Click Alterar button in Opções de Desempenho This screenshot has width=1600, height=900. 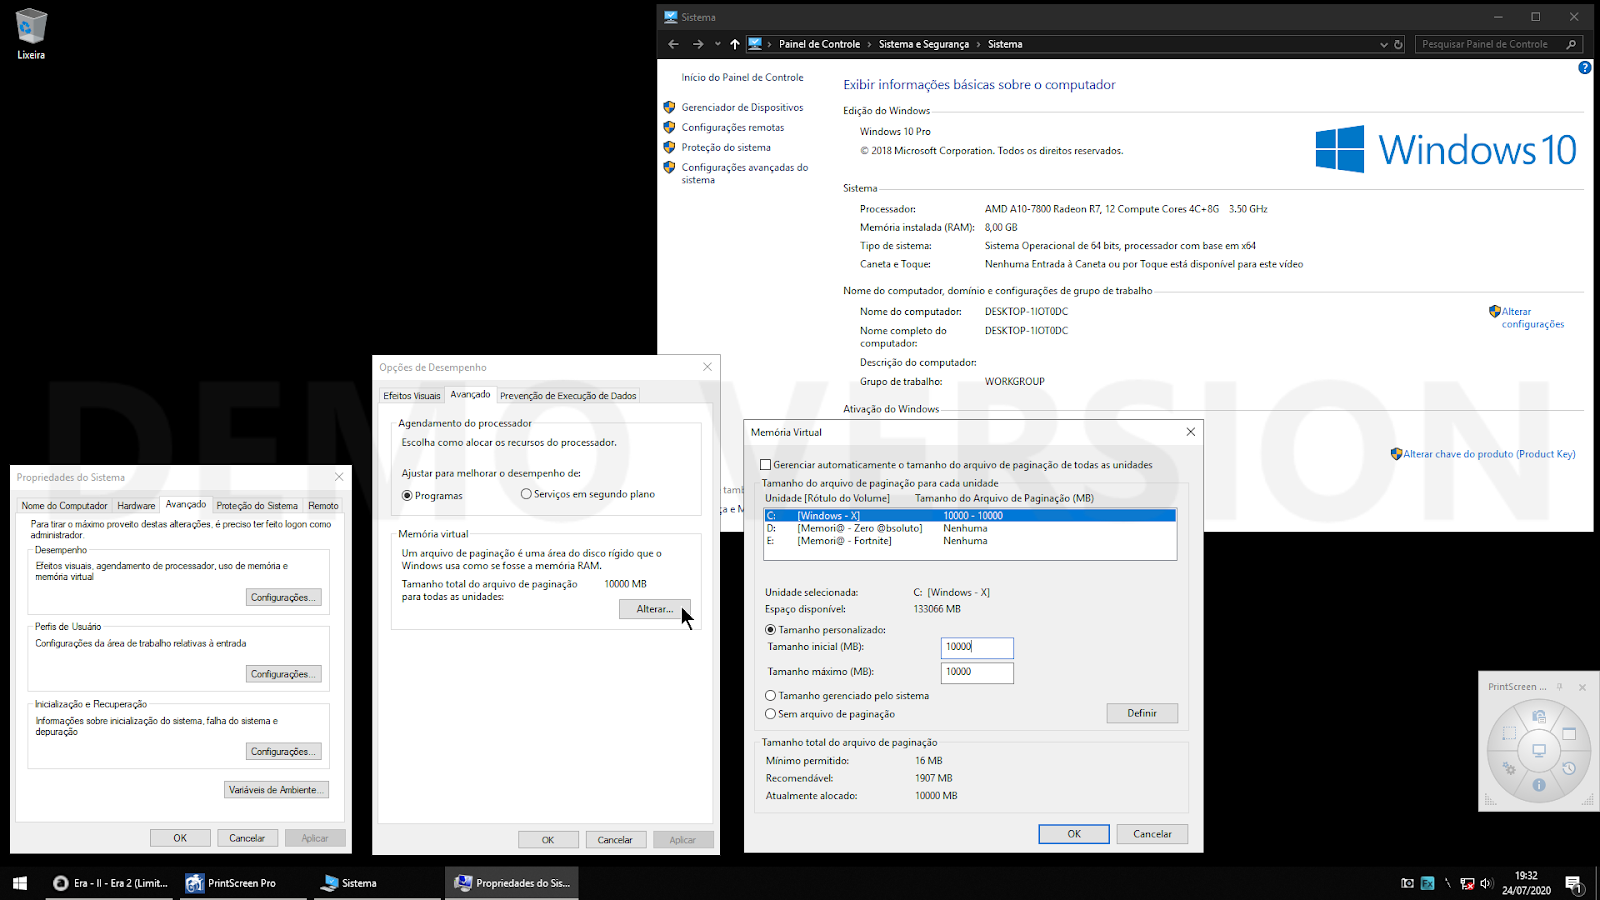pyautogui.click(x=655, y=609)
